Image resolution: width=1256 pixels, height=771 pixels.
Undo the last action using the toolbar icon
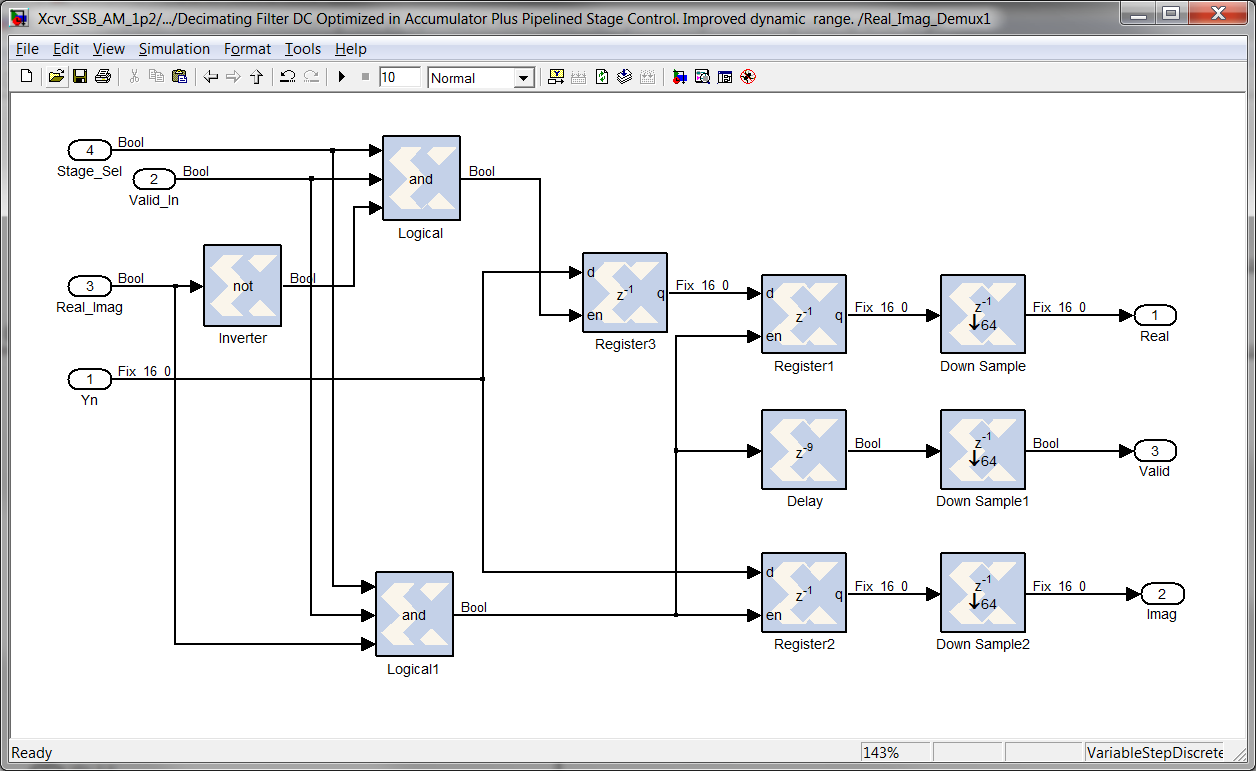(x=287, y=77)
